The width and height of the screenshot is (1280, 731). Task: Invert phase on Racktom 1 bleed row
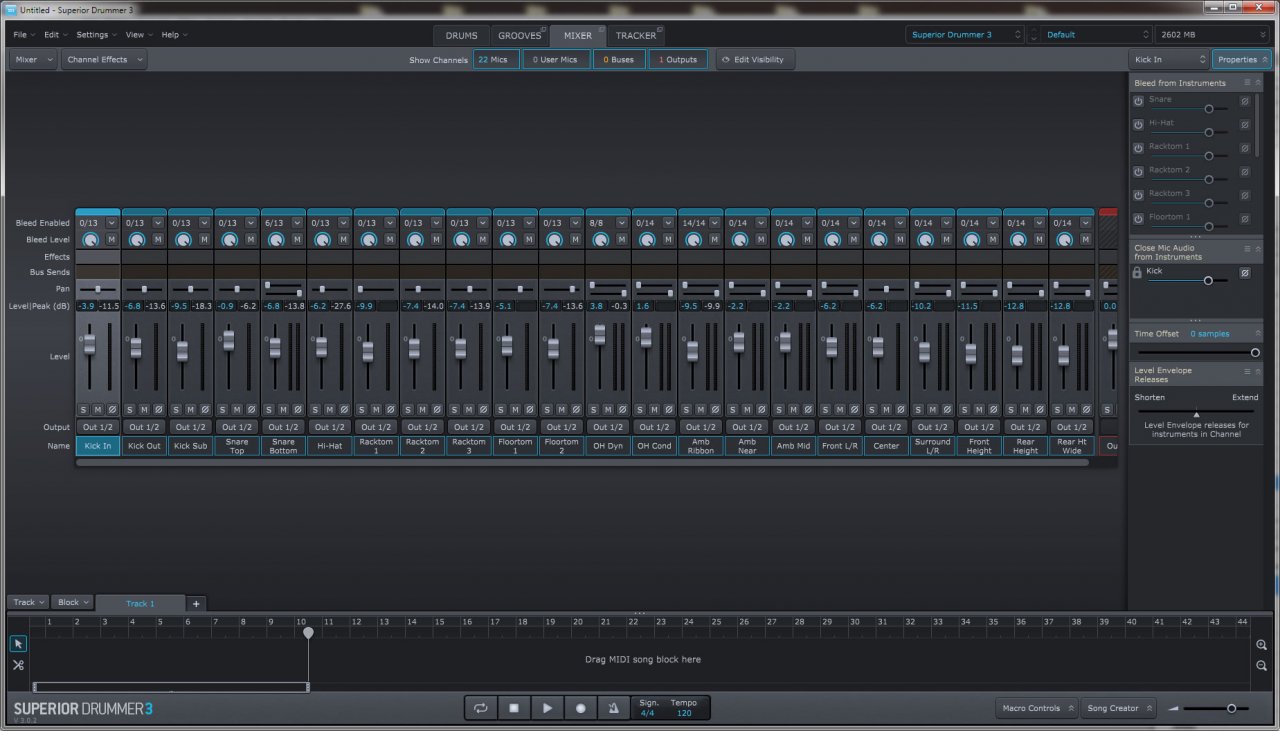coord(1245,148)
